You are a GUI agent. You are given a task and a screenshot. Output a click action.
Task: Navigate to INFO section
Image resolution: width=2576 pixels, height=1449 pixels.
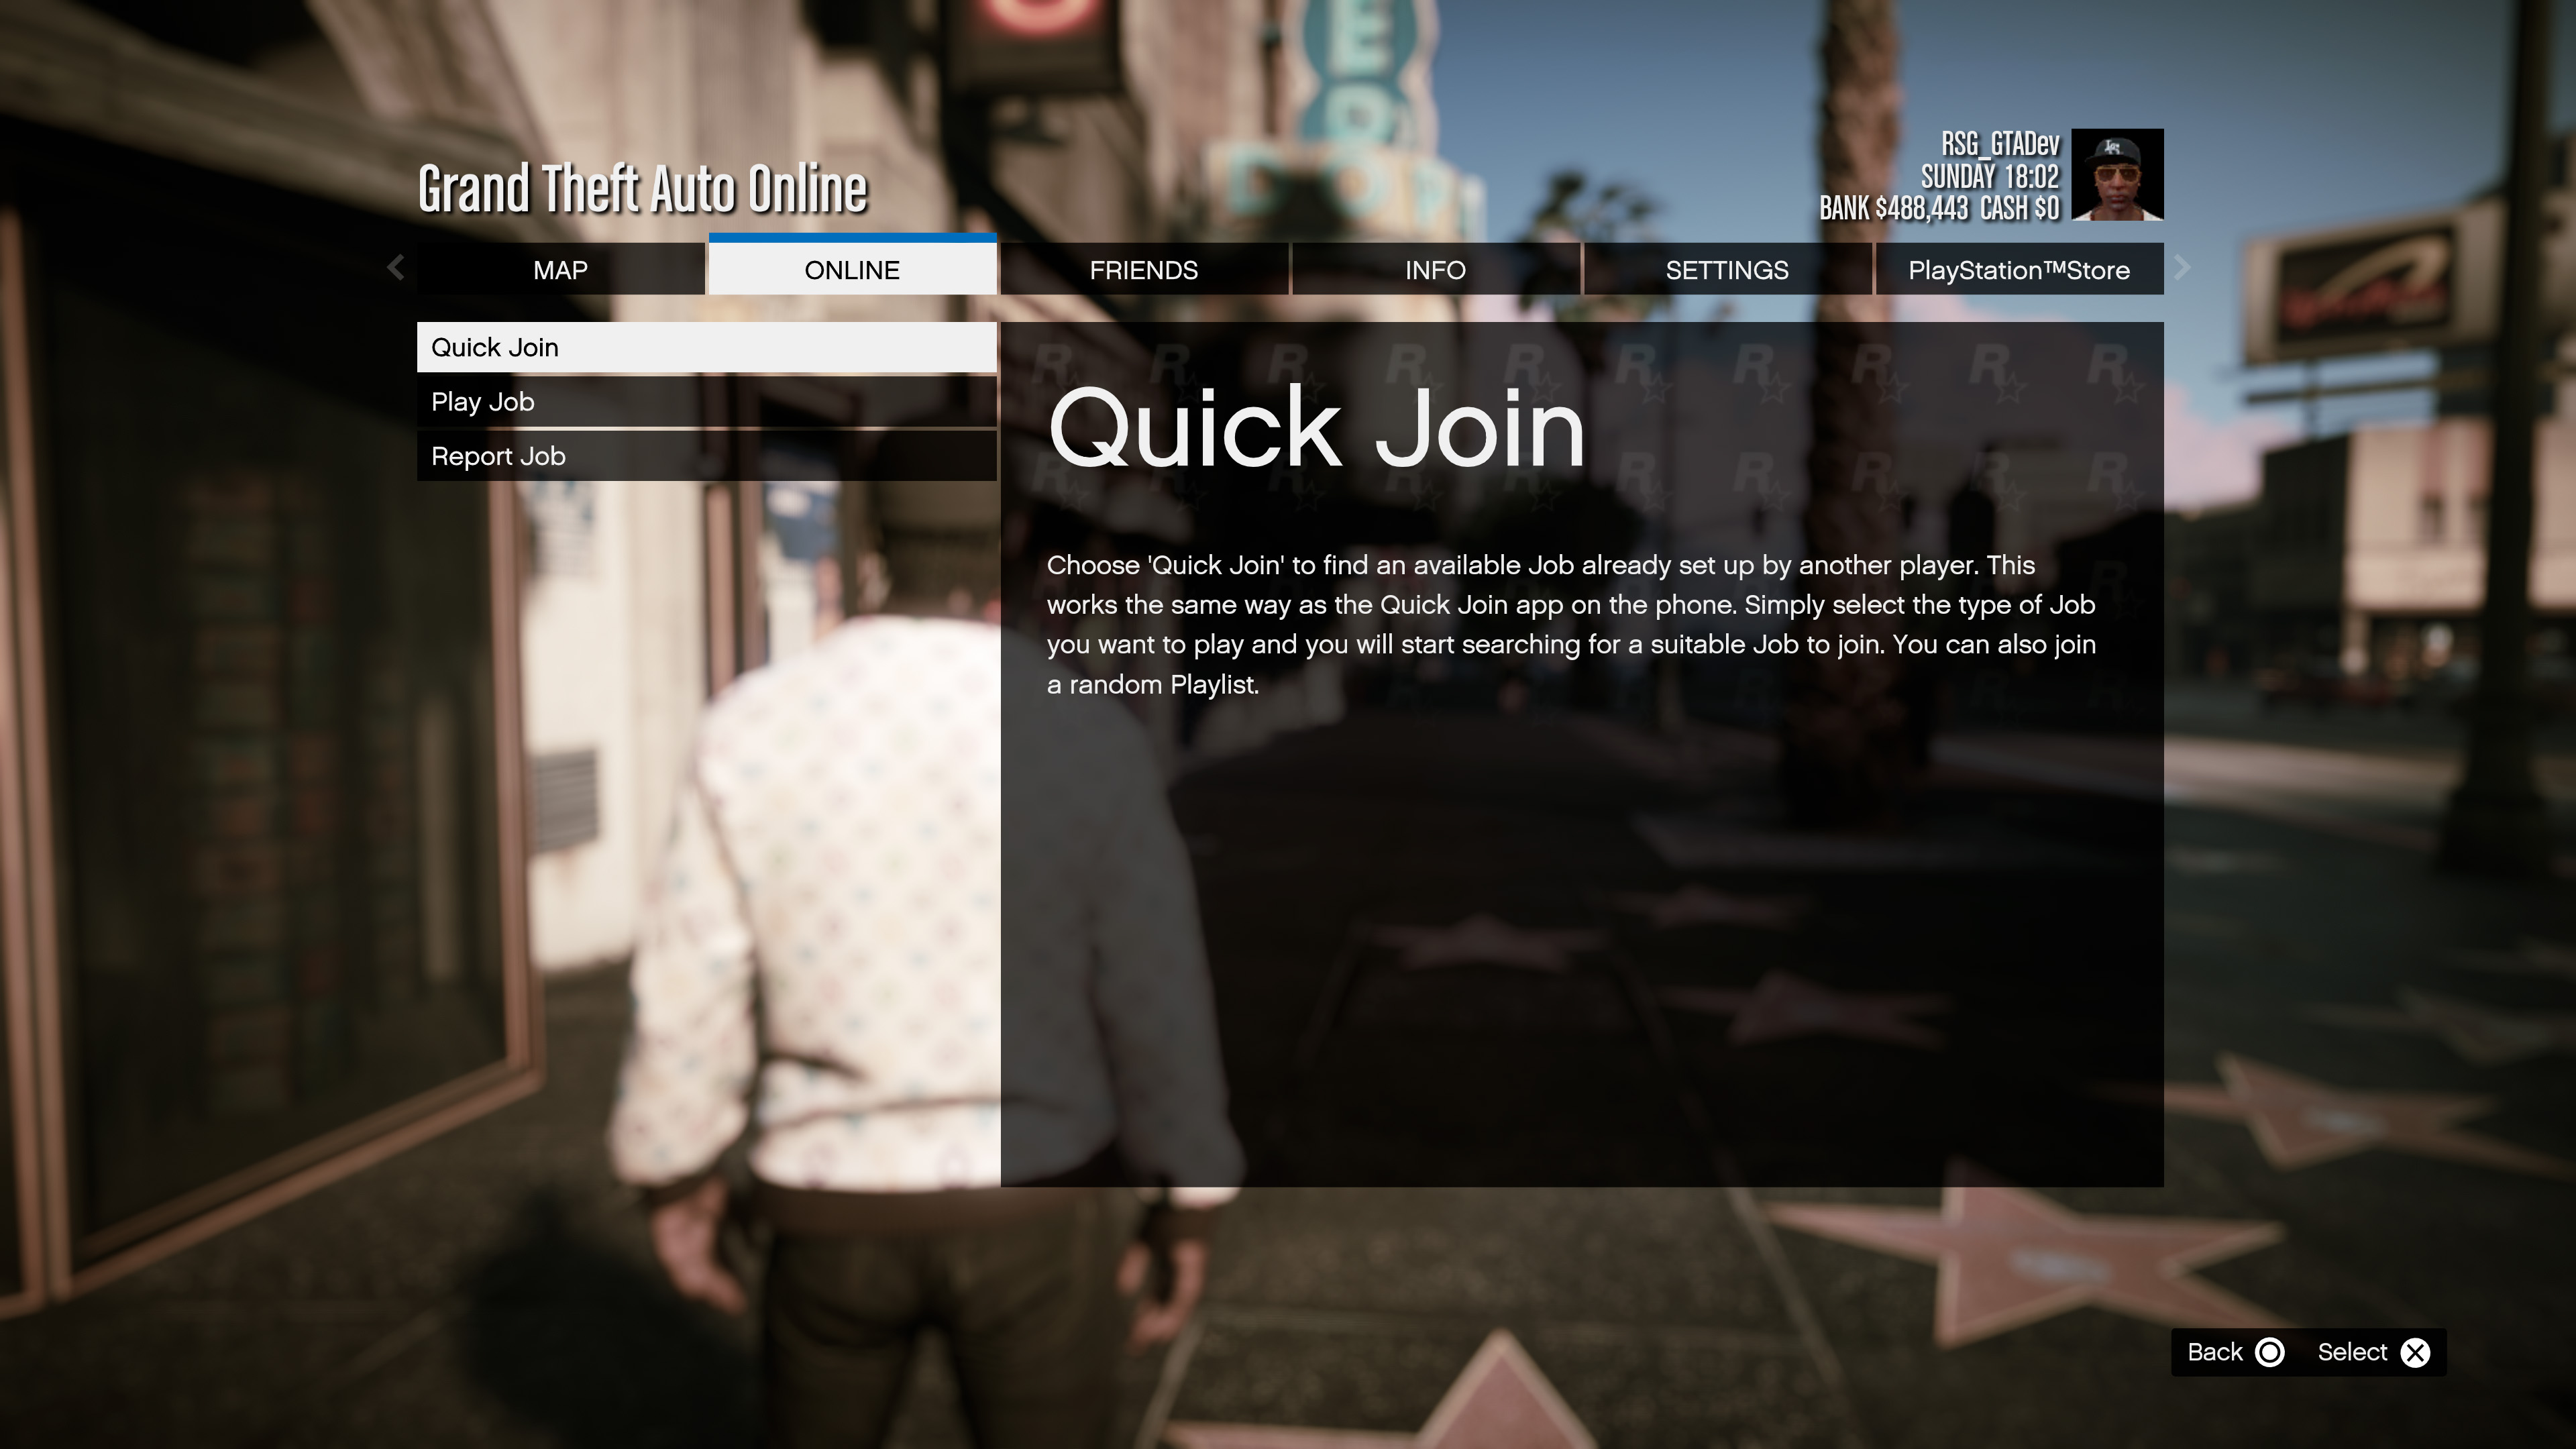pyautogui.click(x=1435, y=269)
